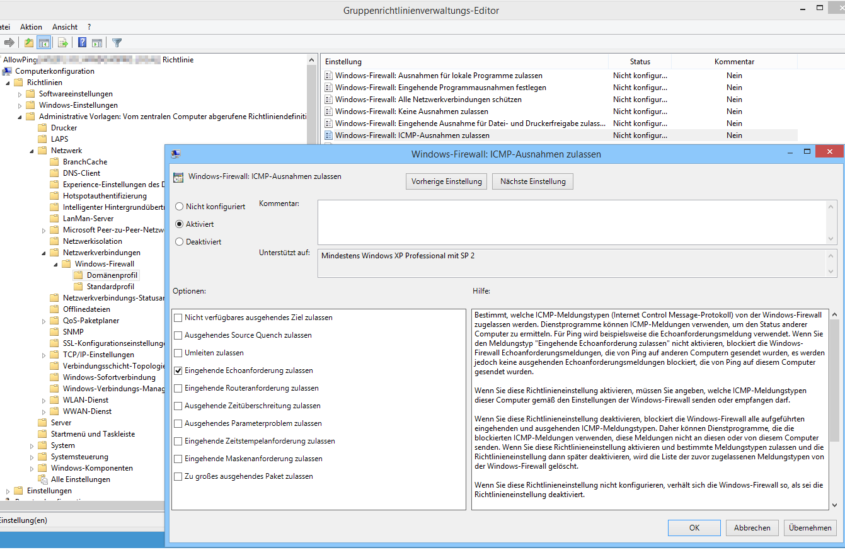Click the 'Nächste Einstellung' button

(x=532, y=182)
